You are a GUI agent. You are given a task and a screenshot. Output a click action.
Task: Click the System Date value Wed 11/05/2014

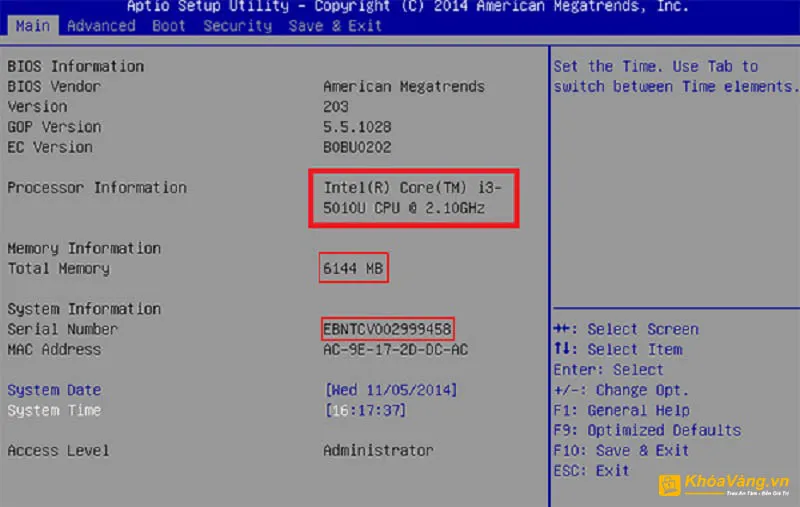coord(390,390)
